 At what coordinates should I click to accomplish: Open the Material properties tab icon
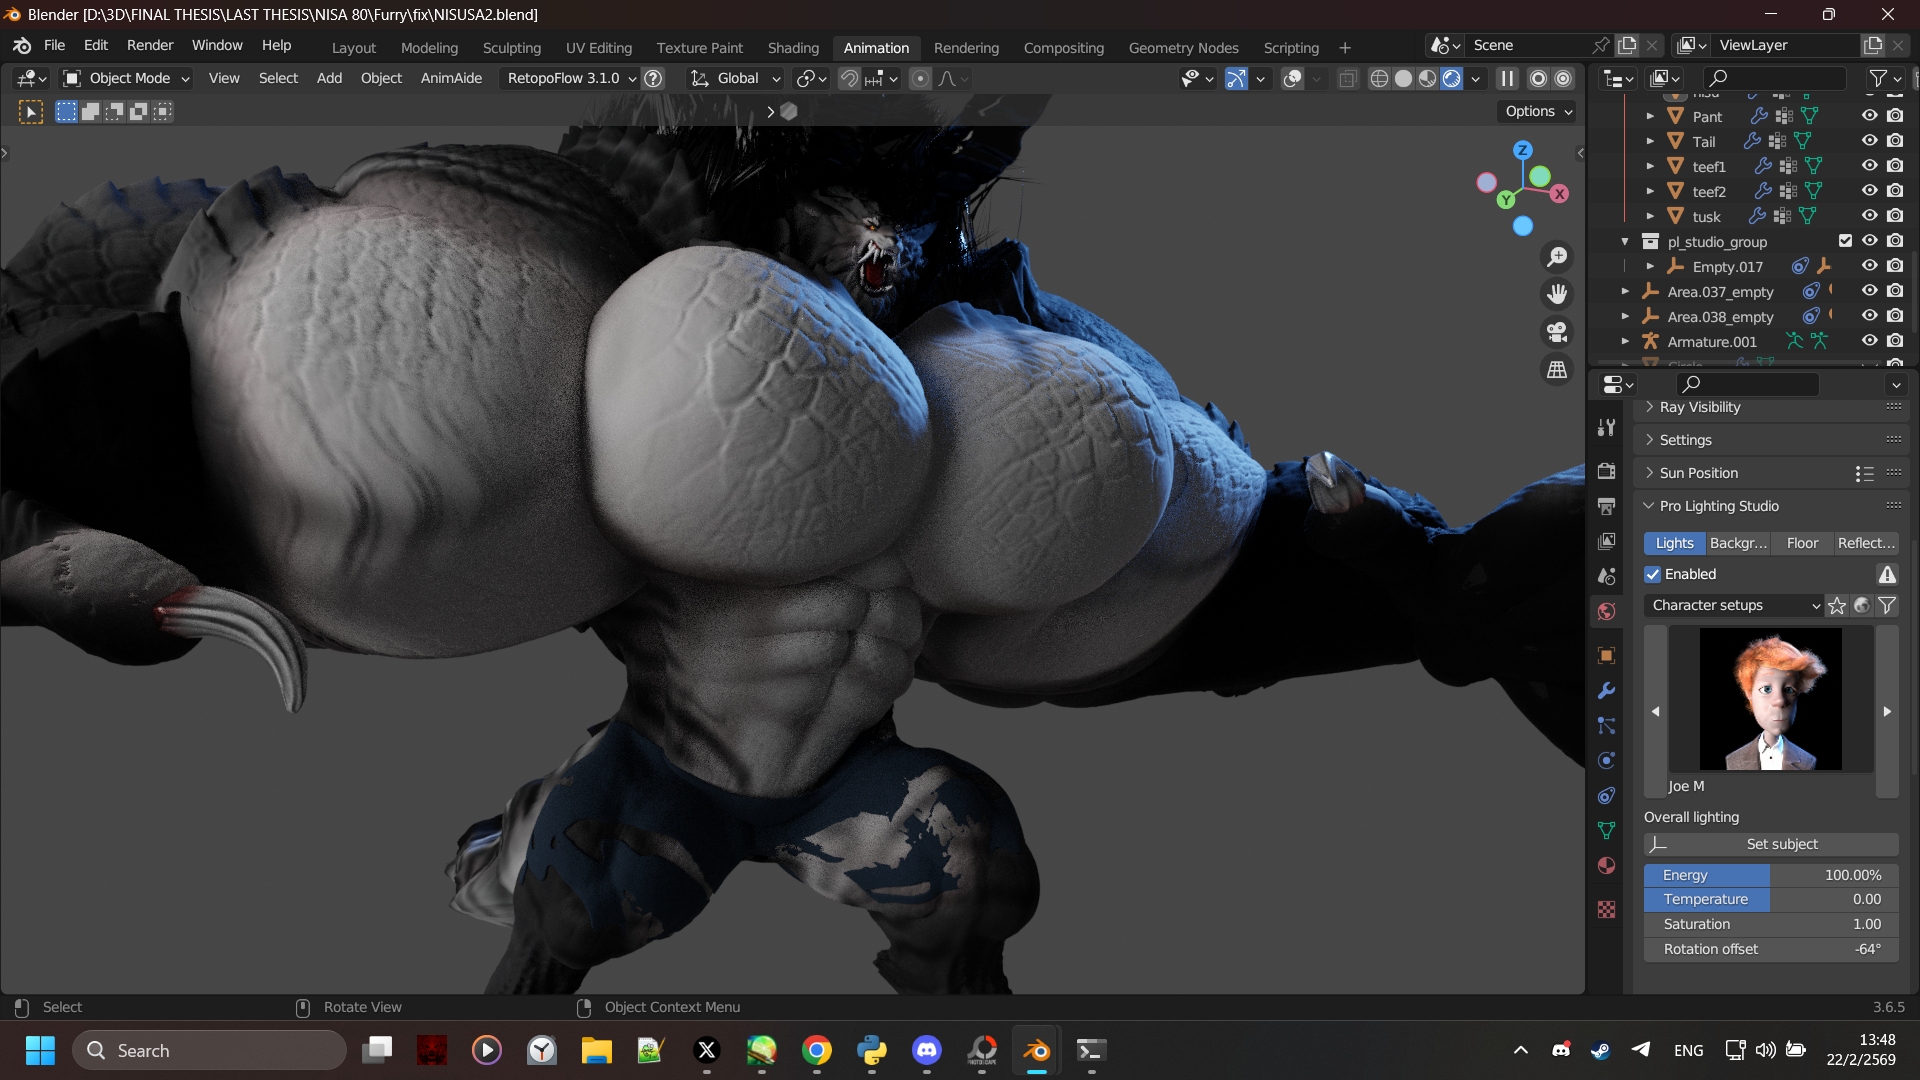pyautogui.click(x=1606, y=865)
